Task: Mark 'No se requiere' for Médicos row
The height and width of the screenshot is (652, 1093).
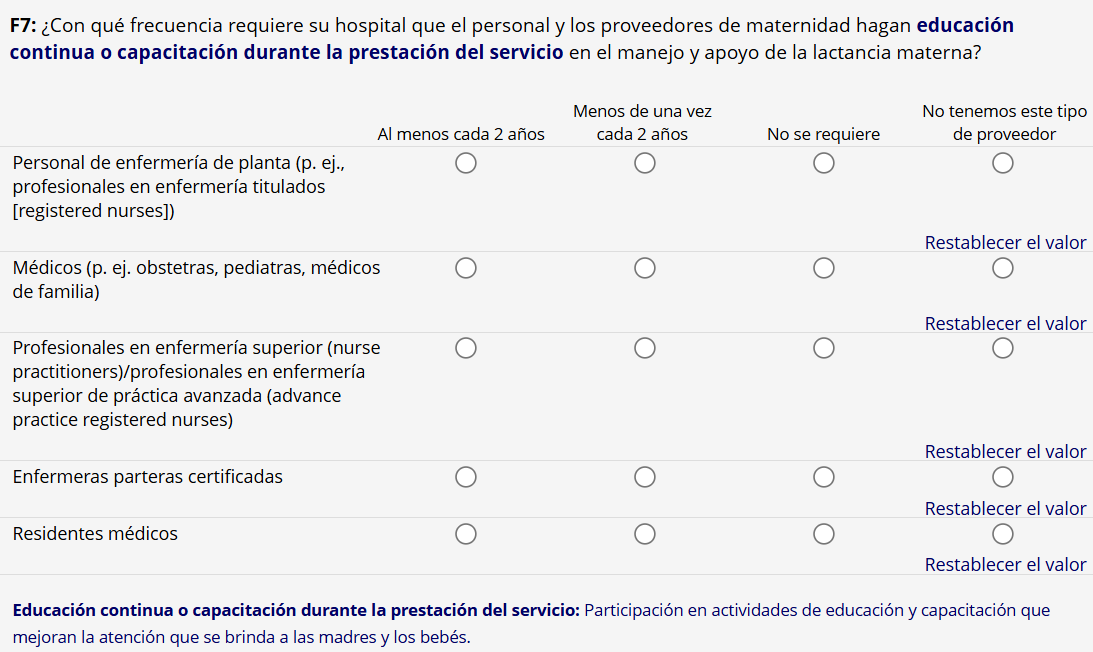Action: pos(823,268)
